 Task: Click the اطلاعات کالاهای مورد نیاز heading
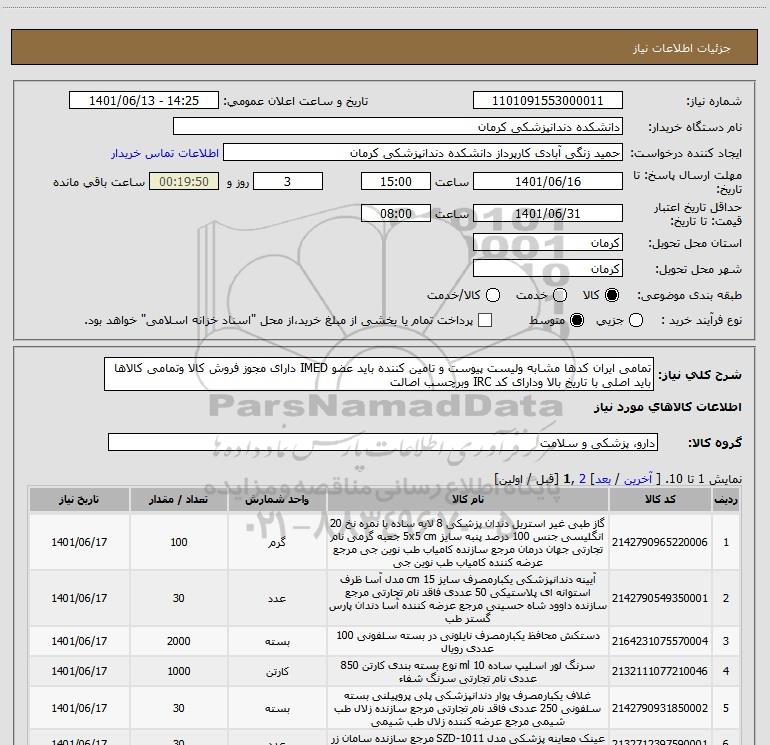(667, 407)
